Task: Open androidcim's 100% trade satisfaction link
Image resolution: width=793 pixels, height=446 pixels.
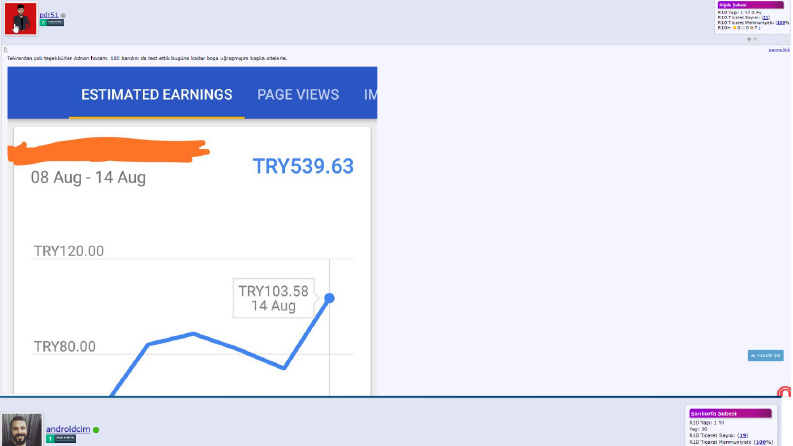Action: point(762,442)
